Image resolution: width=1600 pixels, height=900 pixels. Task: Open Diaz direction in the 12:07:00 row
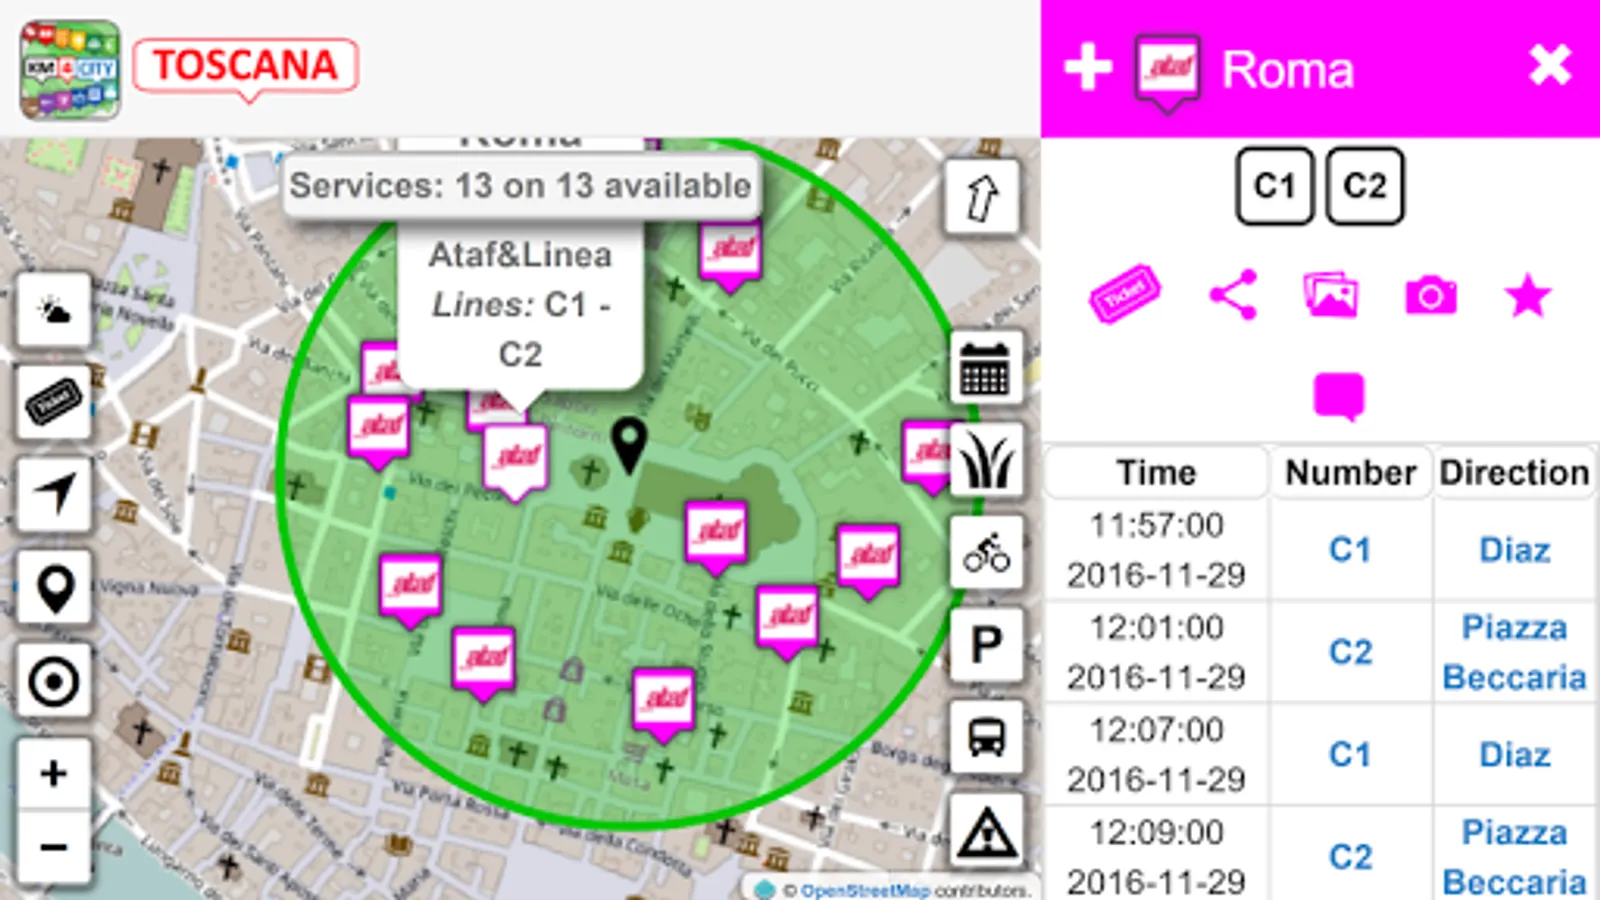[x=1515, y=755]
